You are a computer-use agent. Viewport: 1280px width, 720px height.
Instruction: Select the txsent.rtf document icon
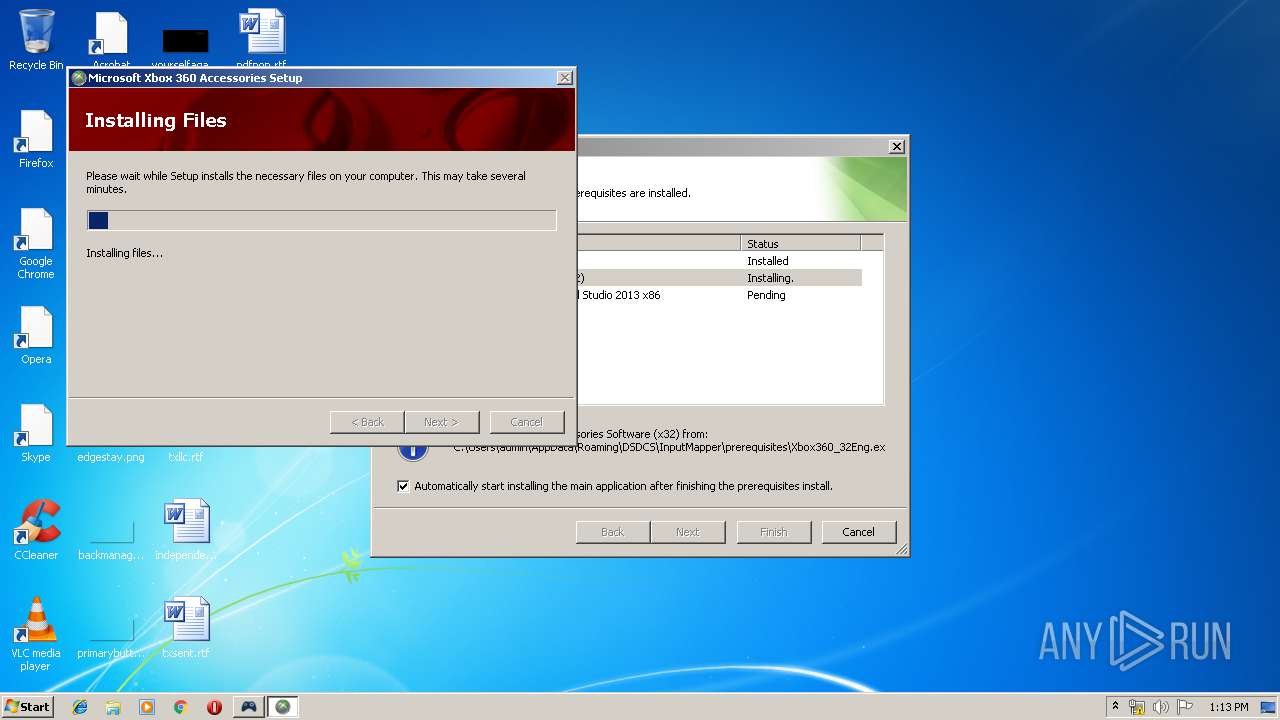tap(186, 628)
